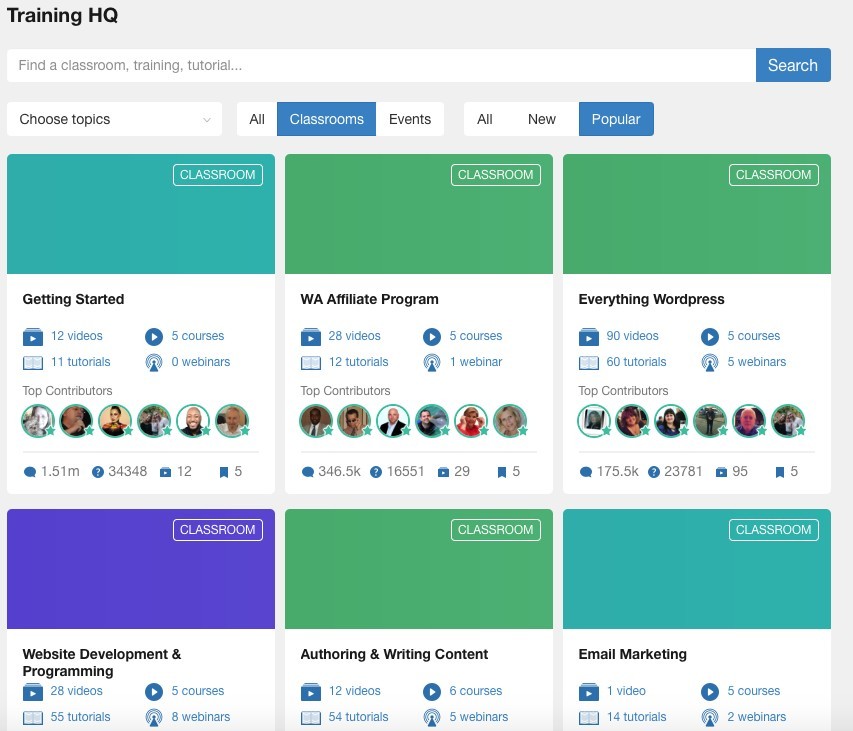The width and height of the screenshot is (853, 731).
Task: Click the question mark icon next to 34348
Action: point(98,472)
